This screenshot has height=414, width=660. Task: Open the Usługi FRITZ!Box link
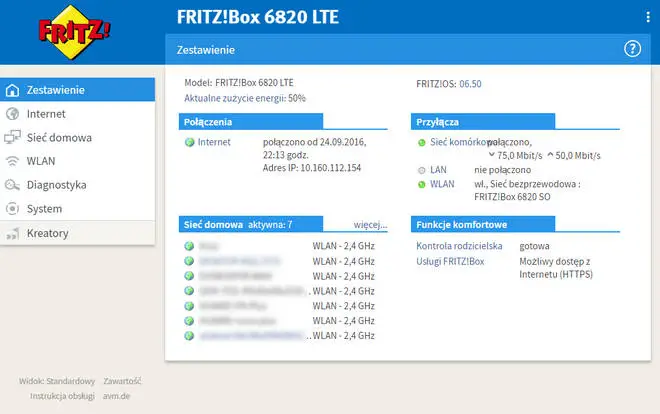click(450, 261)
